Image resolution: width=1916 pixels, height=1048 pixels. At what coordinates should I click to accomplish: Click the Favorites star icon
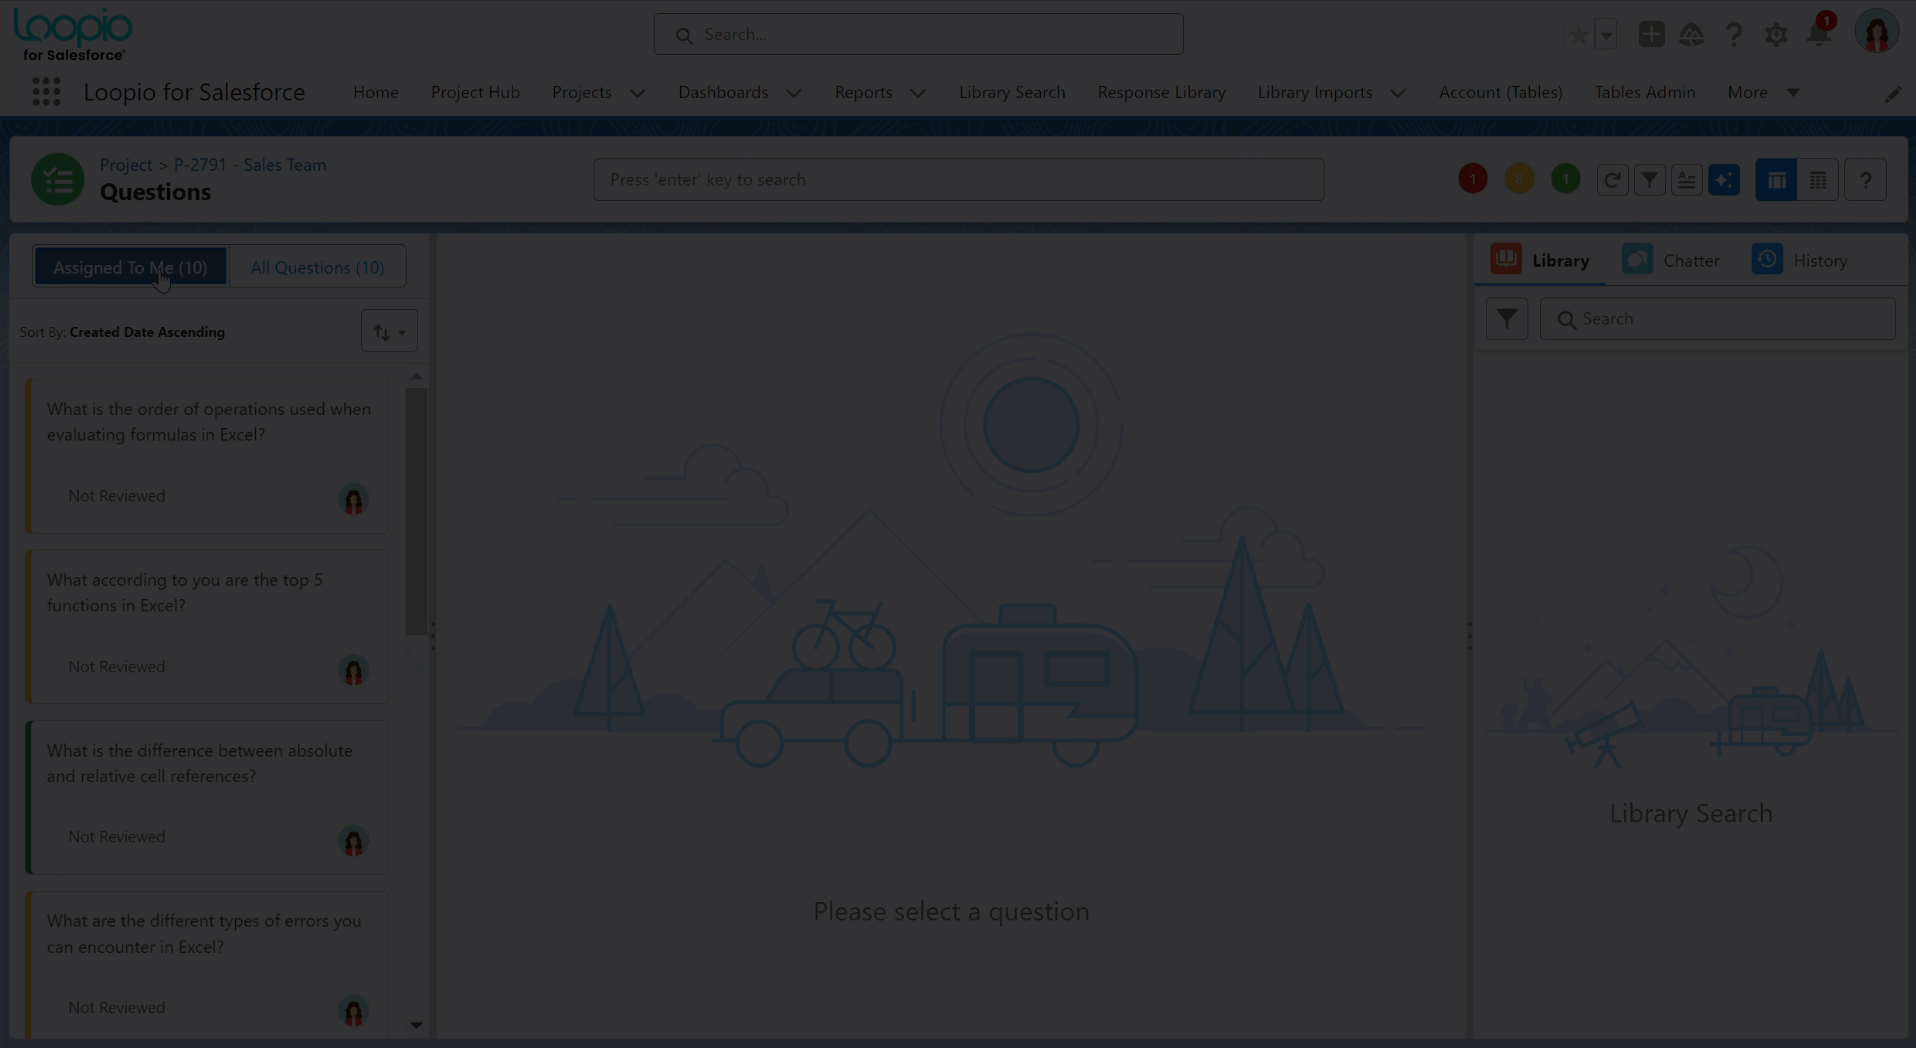(x=1578, y=35)
